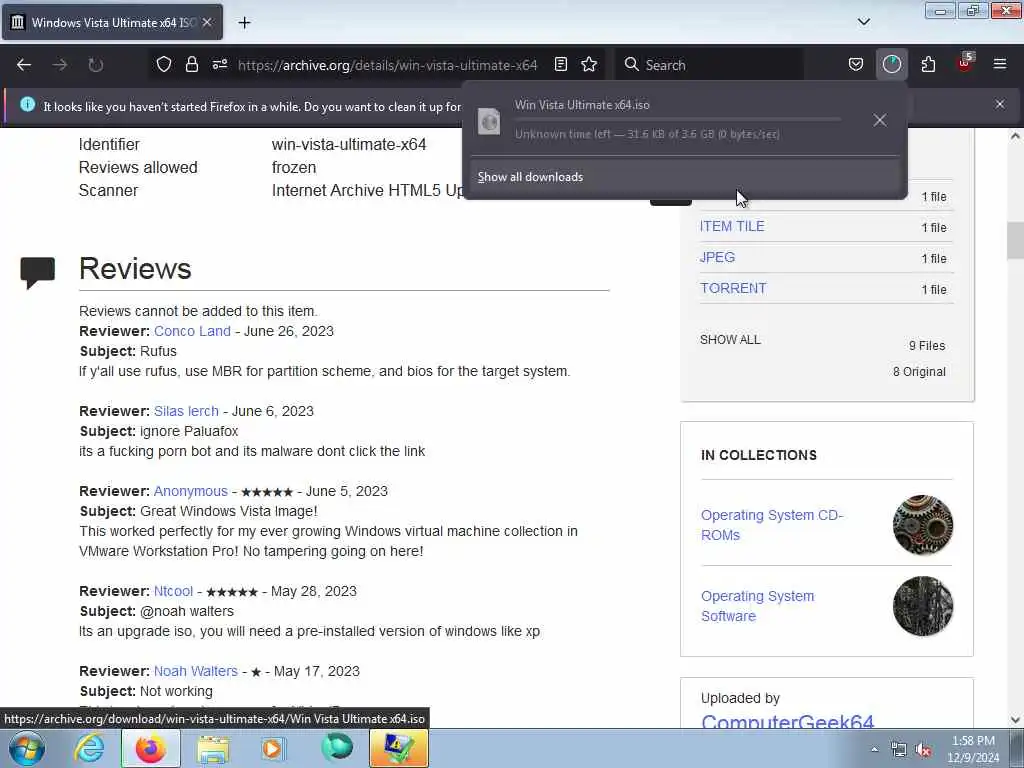Open the red extension icon with badge 5

tap(965, 63)
